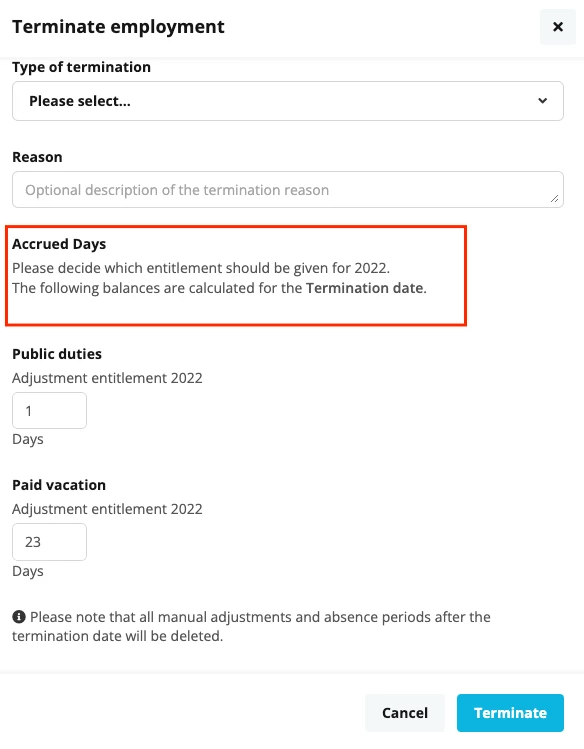Click Adjustment entitlement 2022 under Public duties
584x749 pixels.
(x=107, y=378)
